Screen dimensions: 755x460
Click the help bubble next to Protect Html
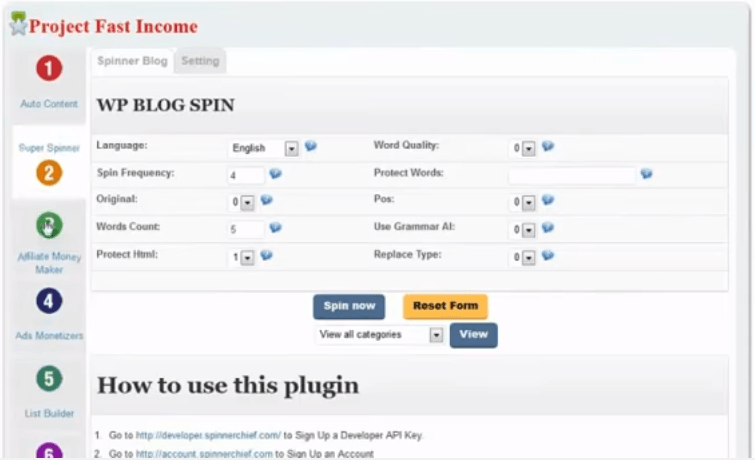pyautogui.click(x=267, y=255)
